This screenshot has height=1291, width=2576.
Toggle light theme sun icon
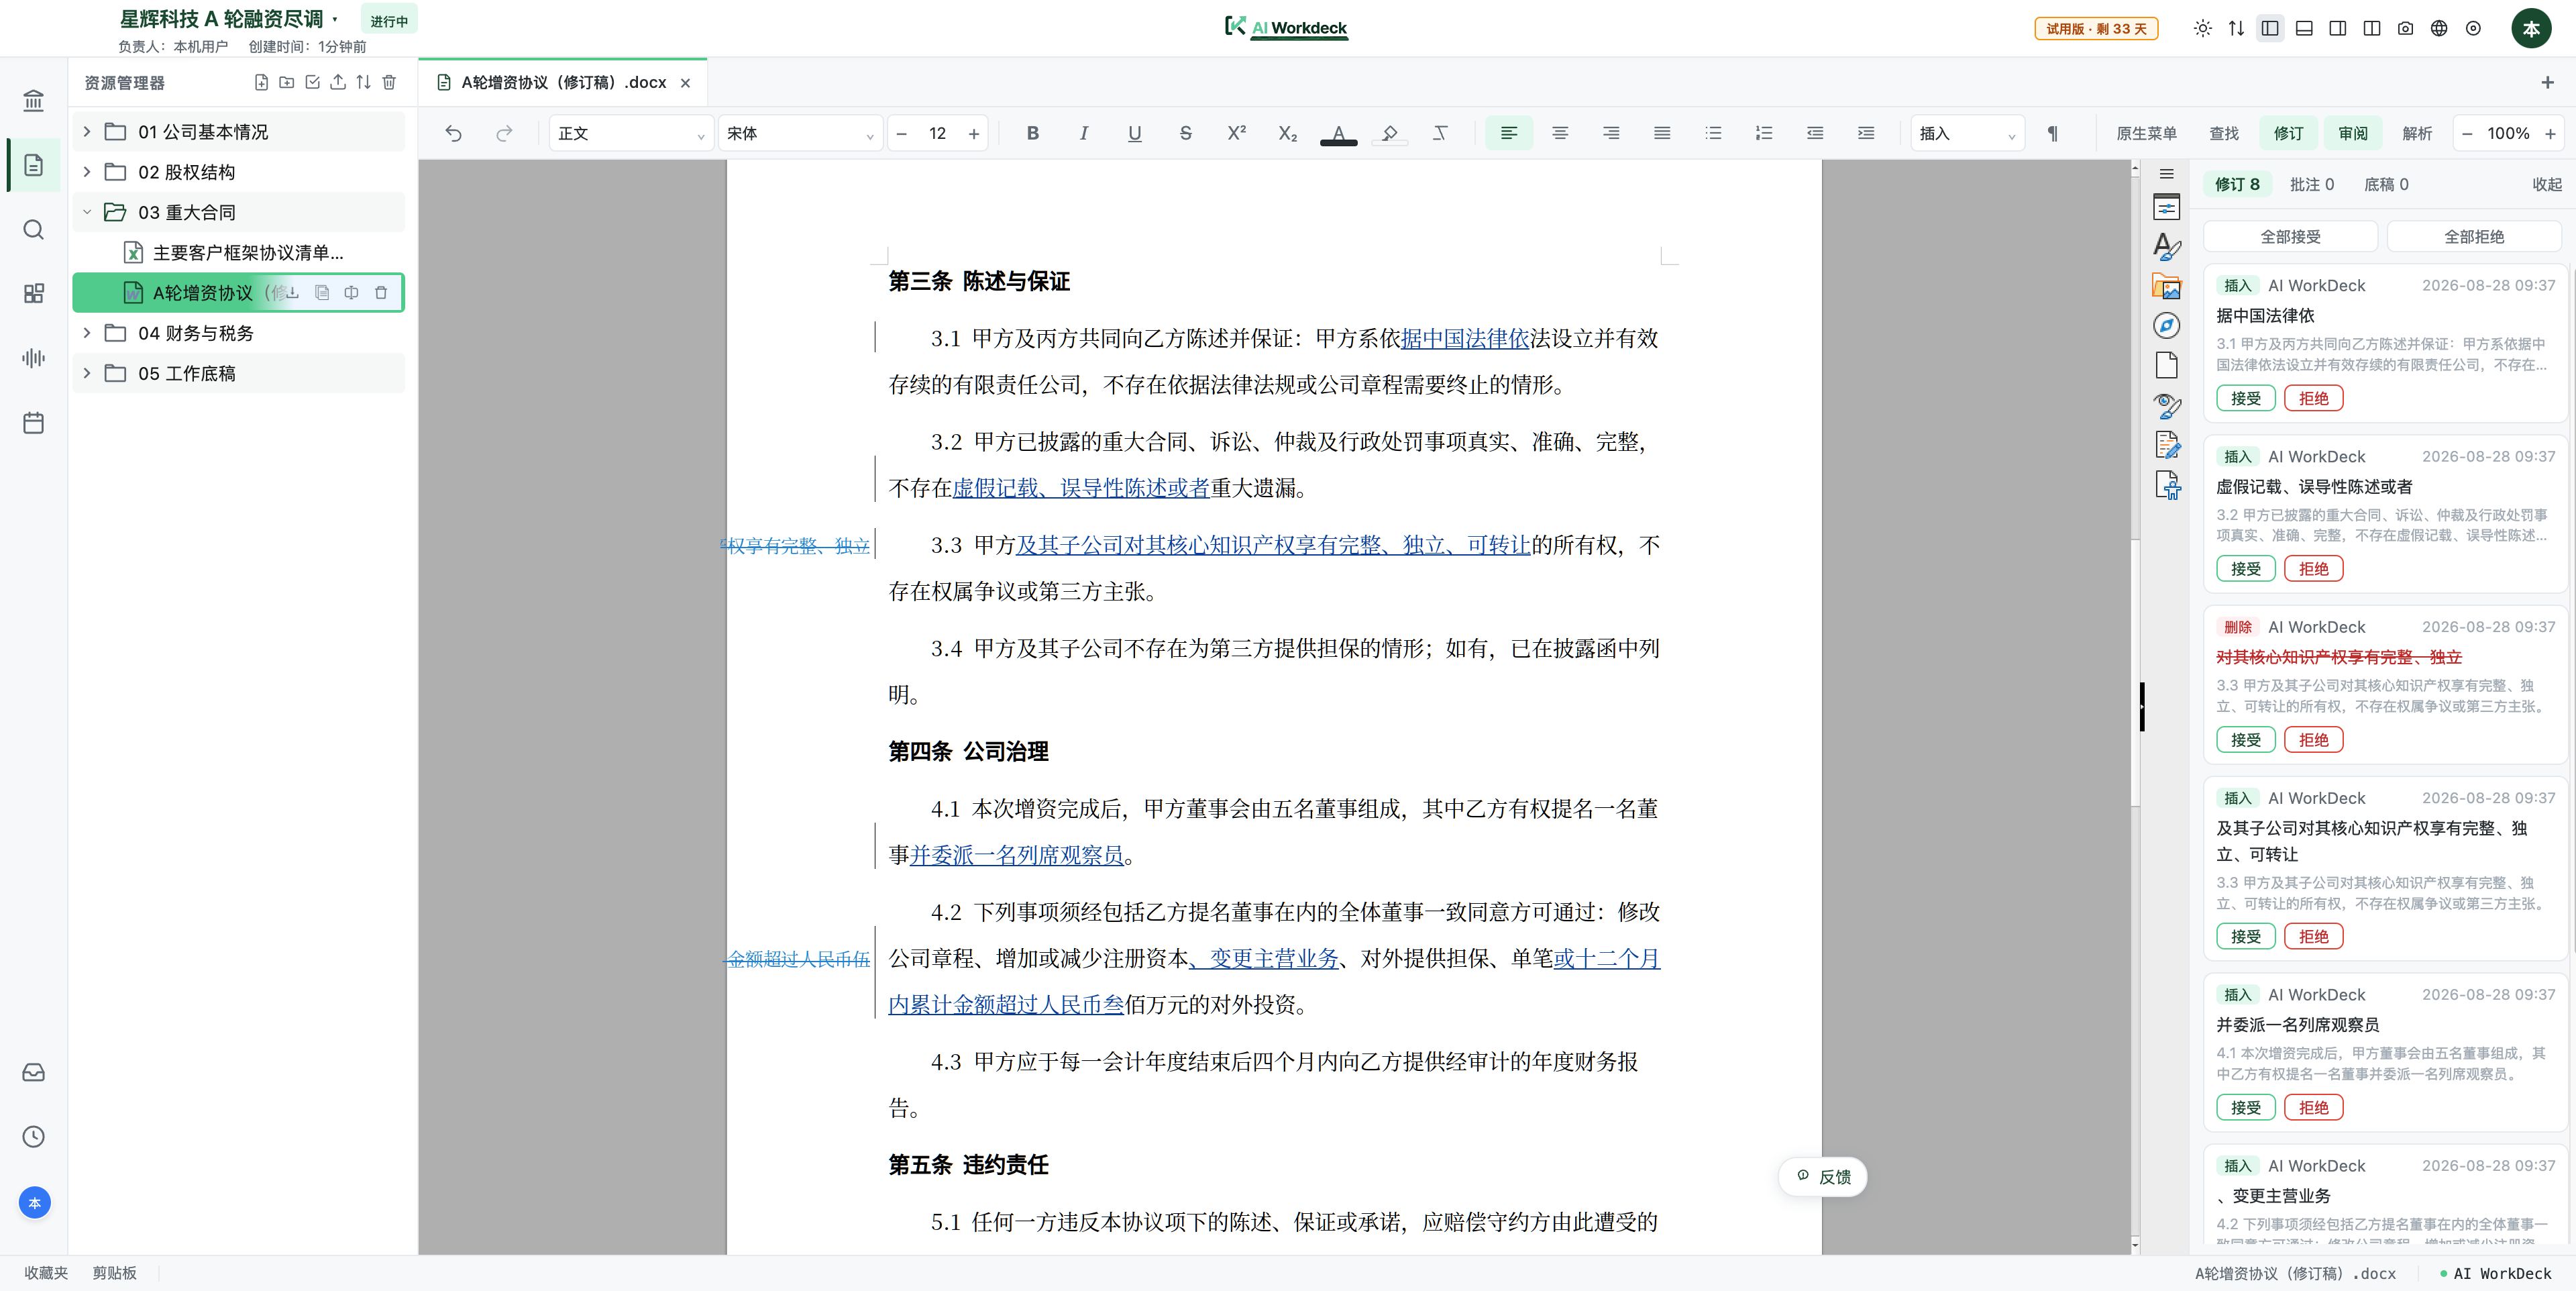point(2203,28)
